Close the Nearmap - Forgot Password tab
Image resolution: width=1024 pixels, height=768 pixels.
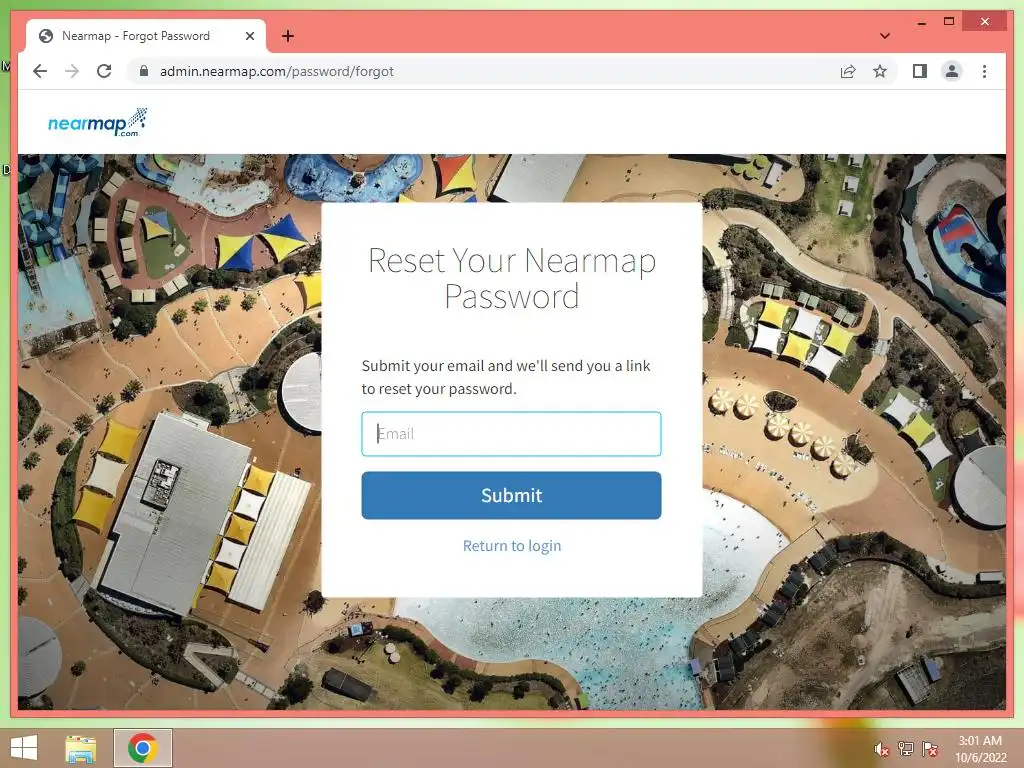[x=249, y=36]
